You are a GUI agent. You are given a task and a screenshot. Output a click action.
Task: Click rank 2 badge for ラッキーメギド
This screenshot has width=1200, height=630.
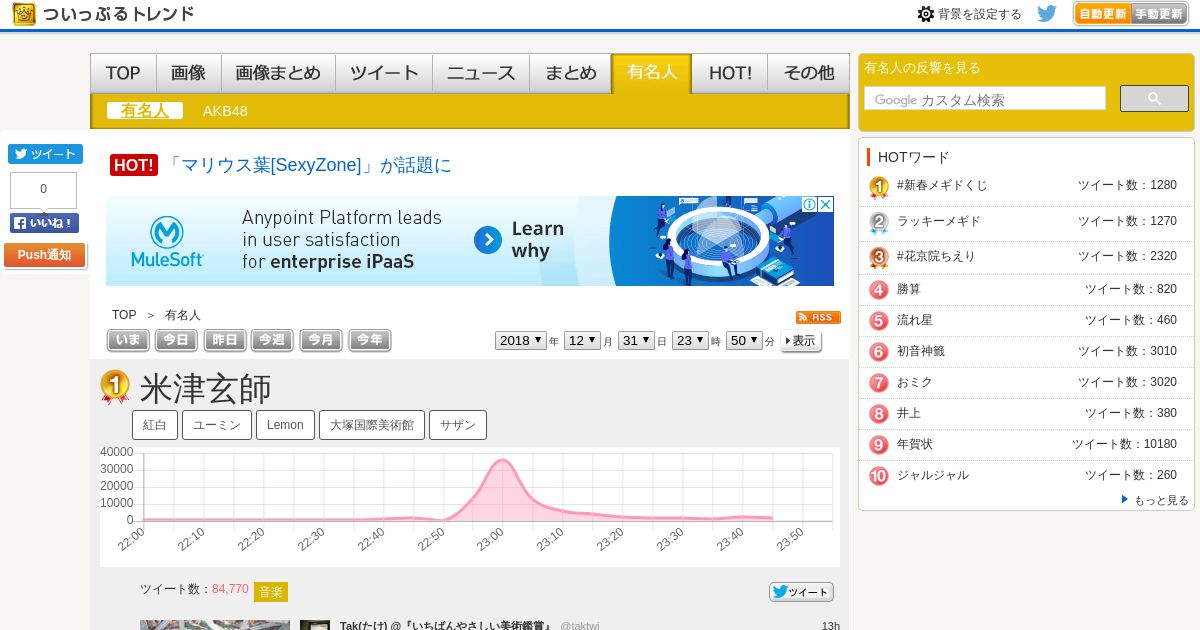[x=879, y=222]
